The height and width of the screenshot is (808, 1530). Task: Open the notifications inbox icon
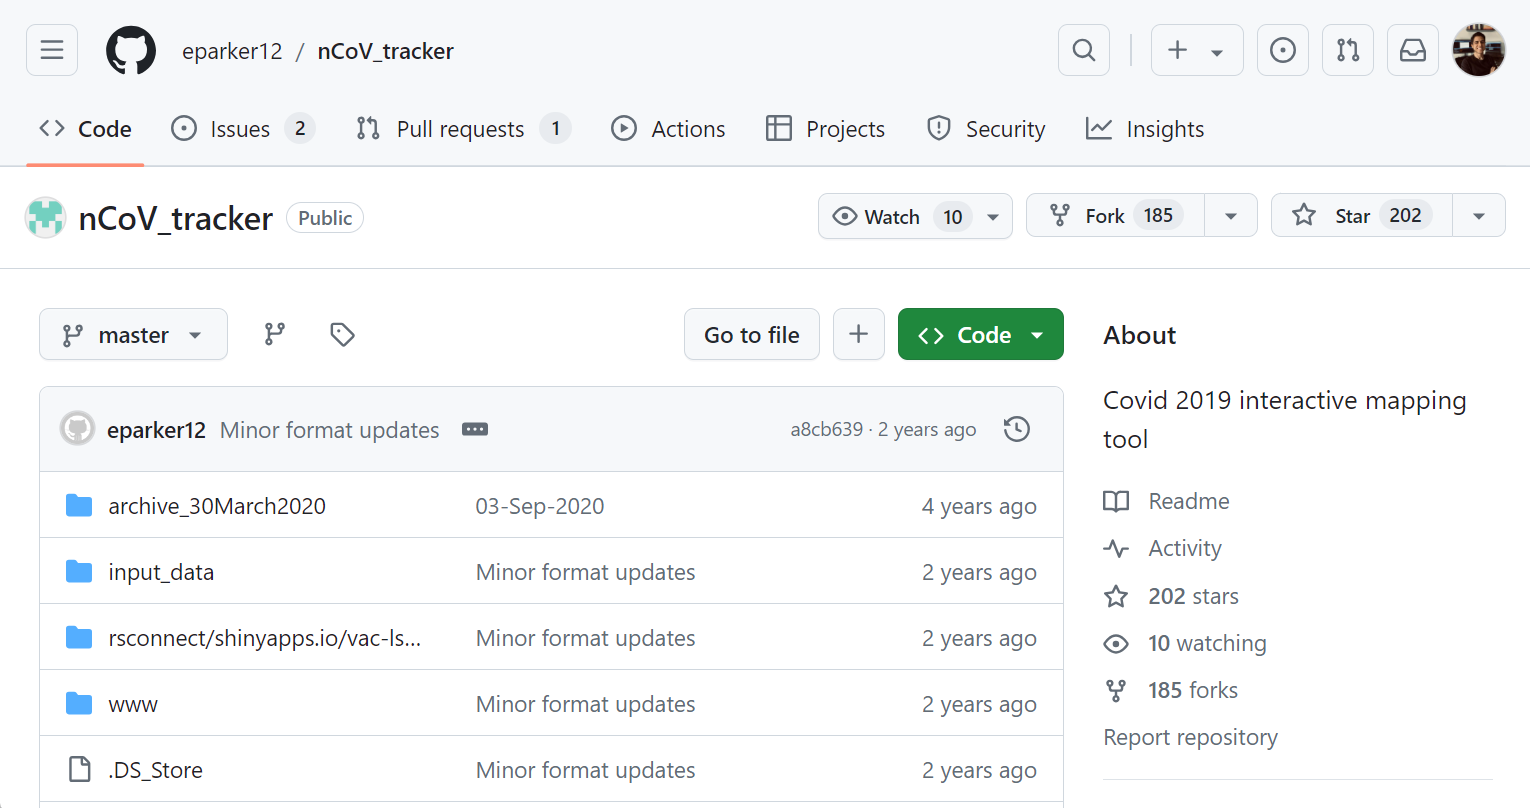(x=1412, y=50)
